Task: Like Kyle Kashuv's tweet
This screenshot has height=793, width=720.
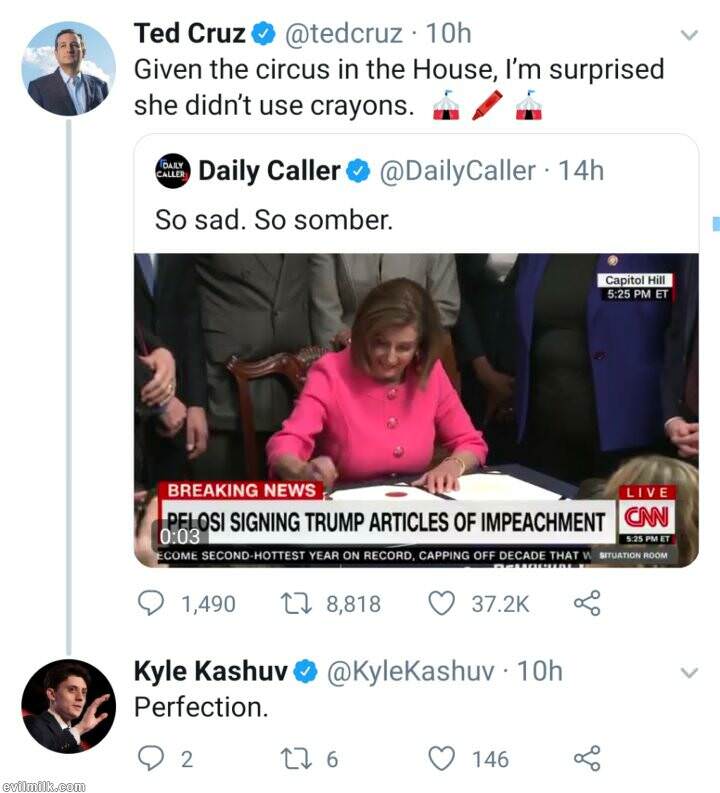Action: 442,759
